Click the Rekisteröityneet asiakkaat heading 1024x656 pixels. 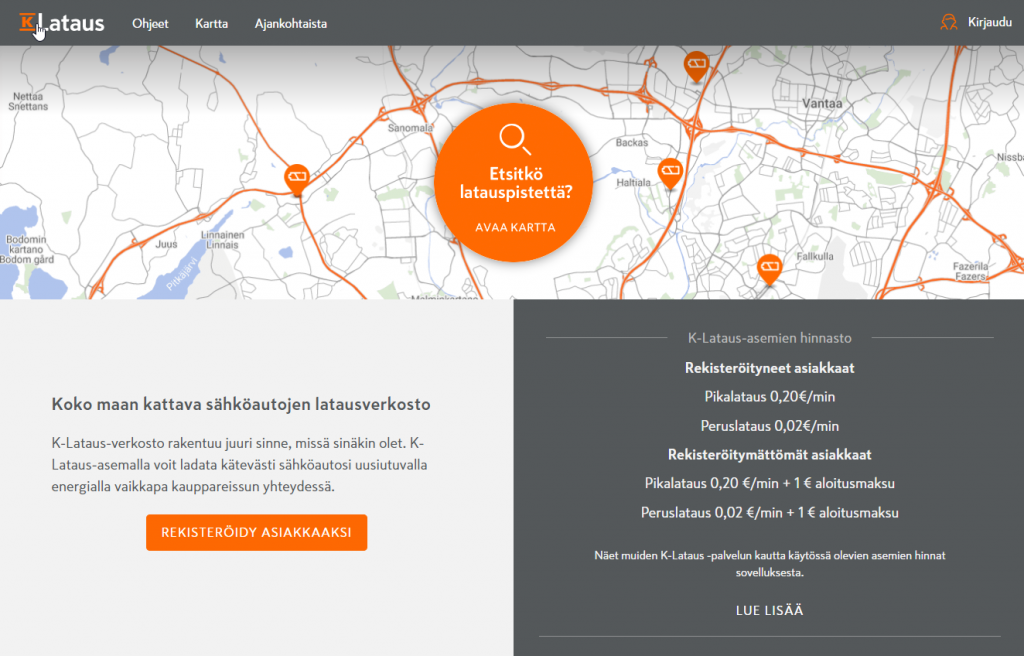pyautogui.click(x=769, y=368)
